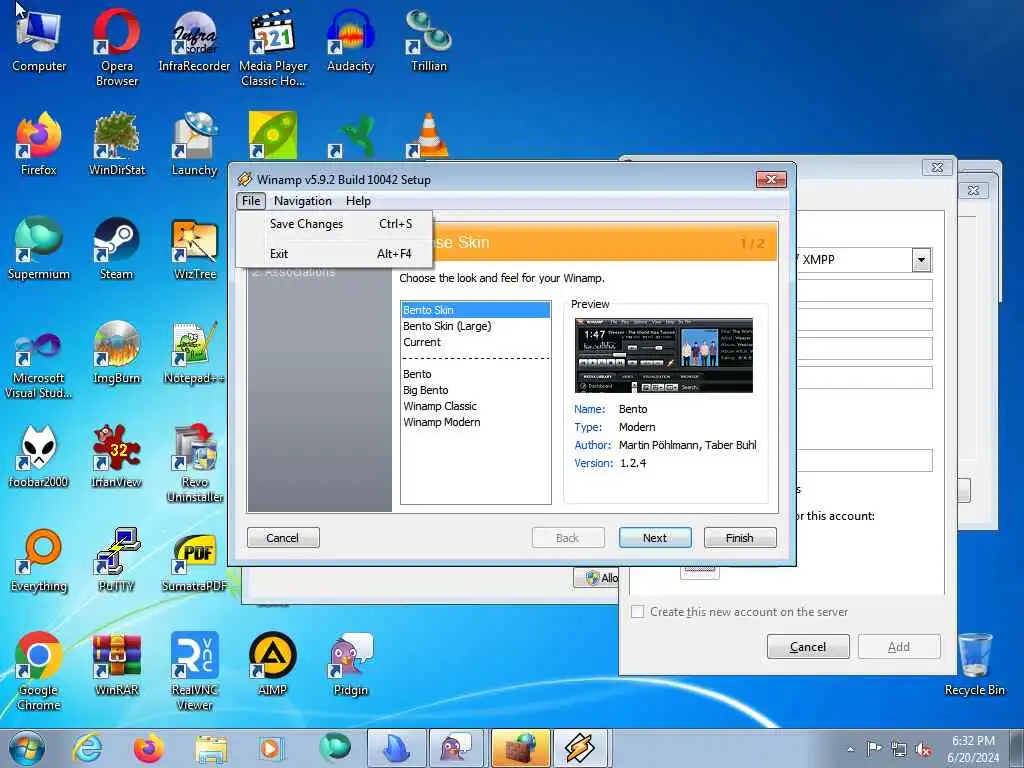Select the 'Bento' skin entry

475,374
